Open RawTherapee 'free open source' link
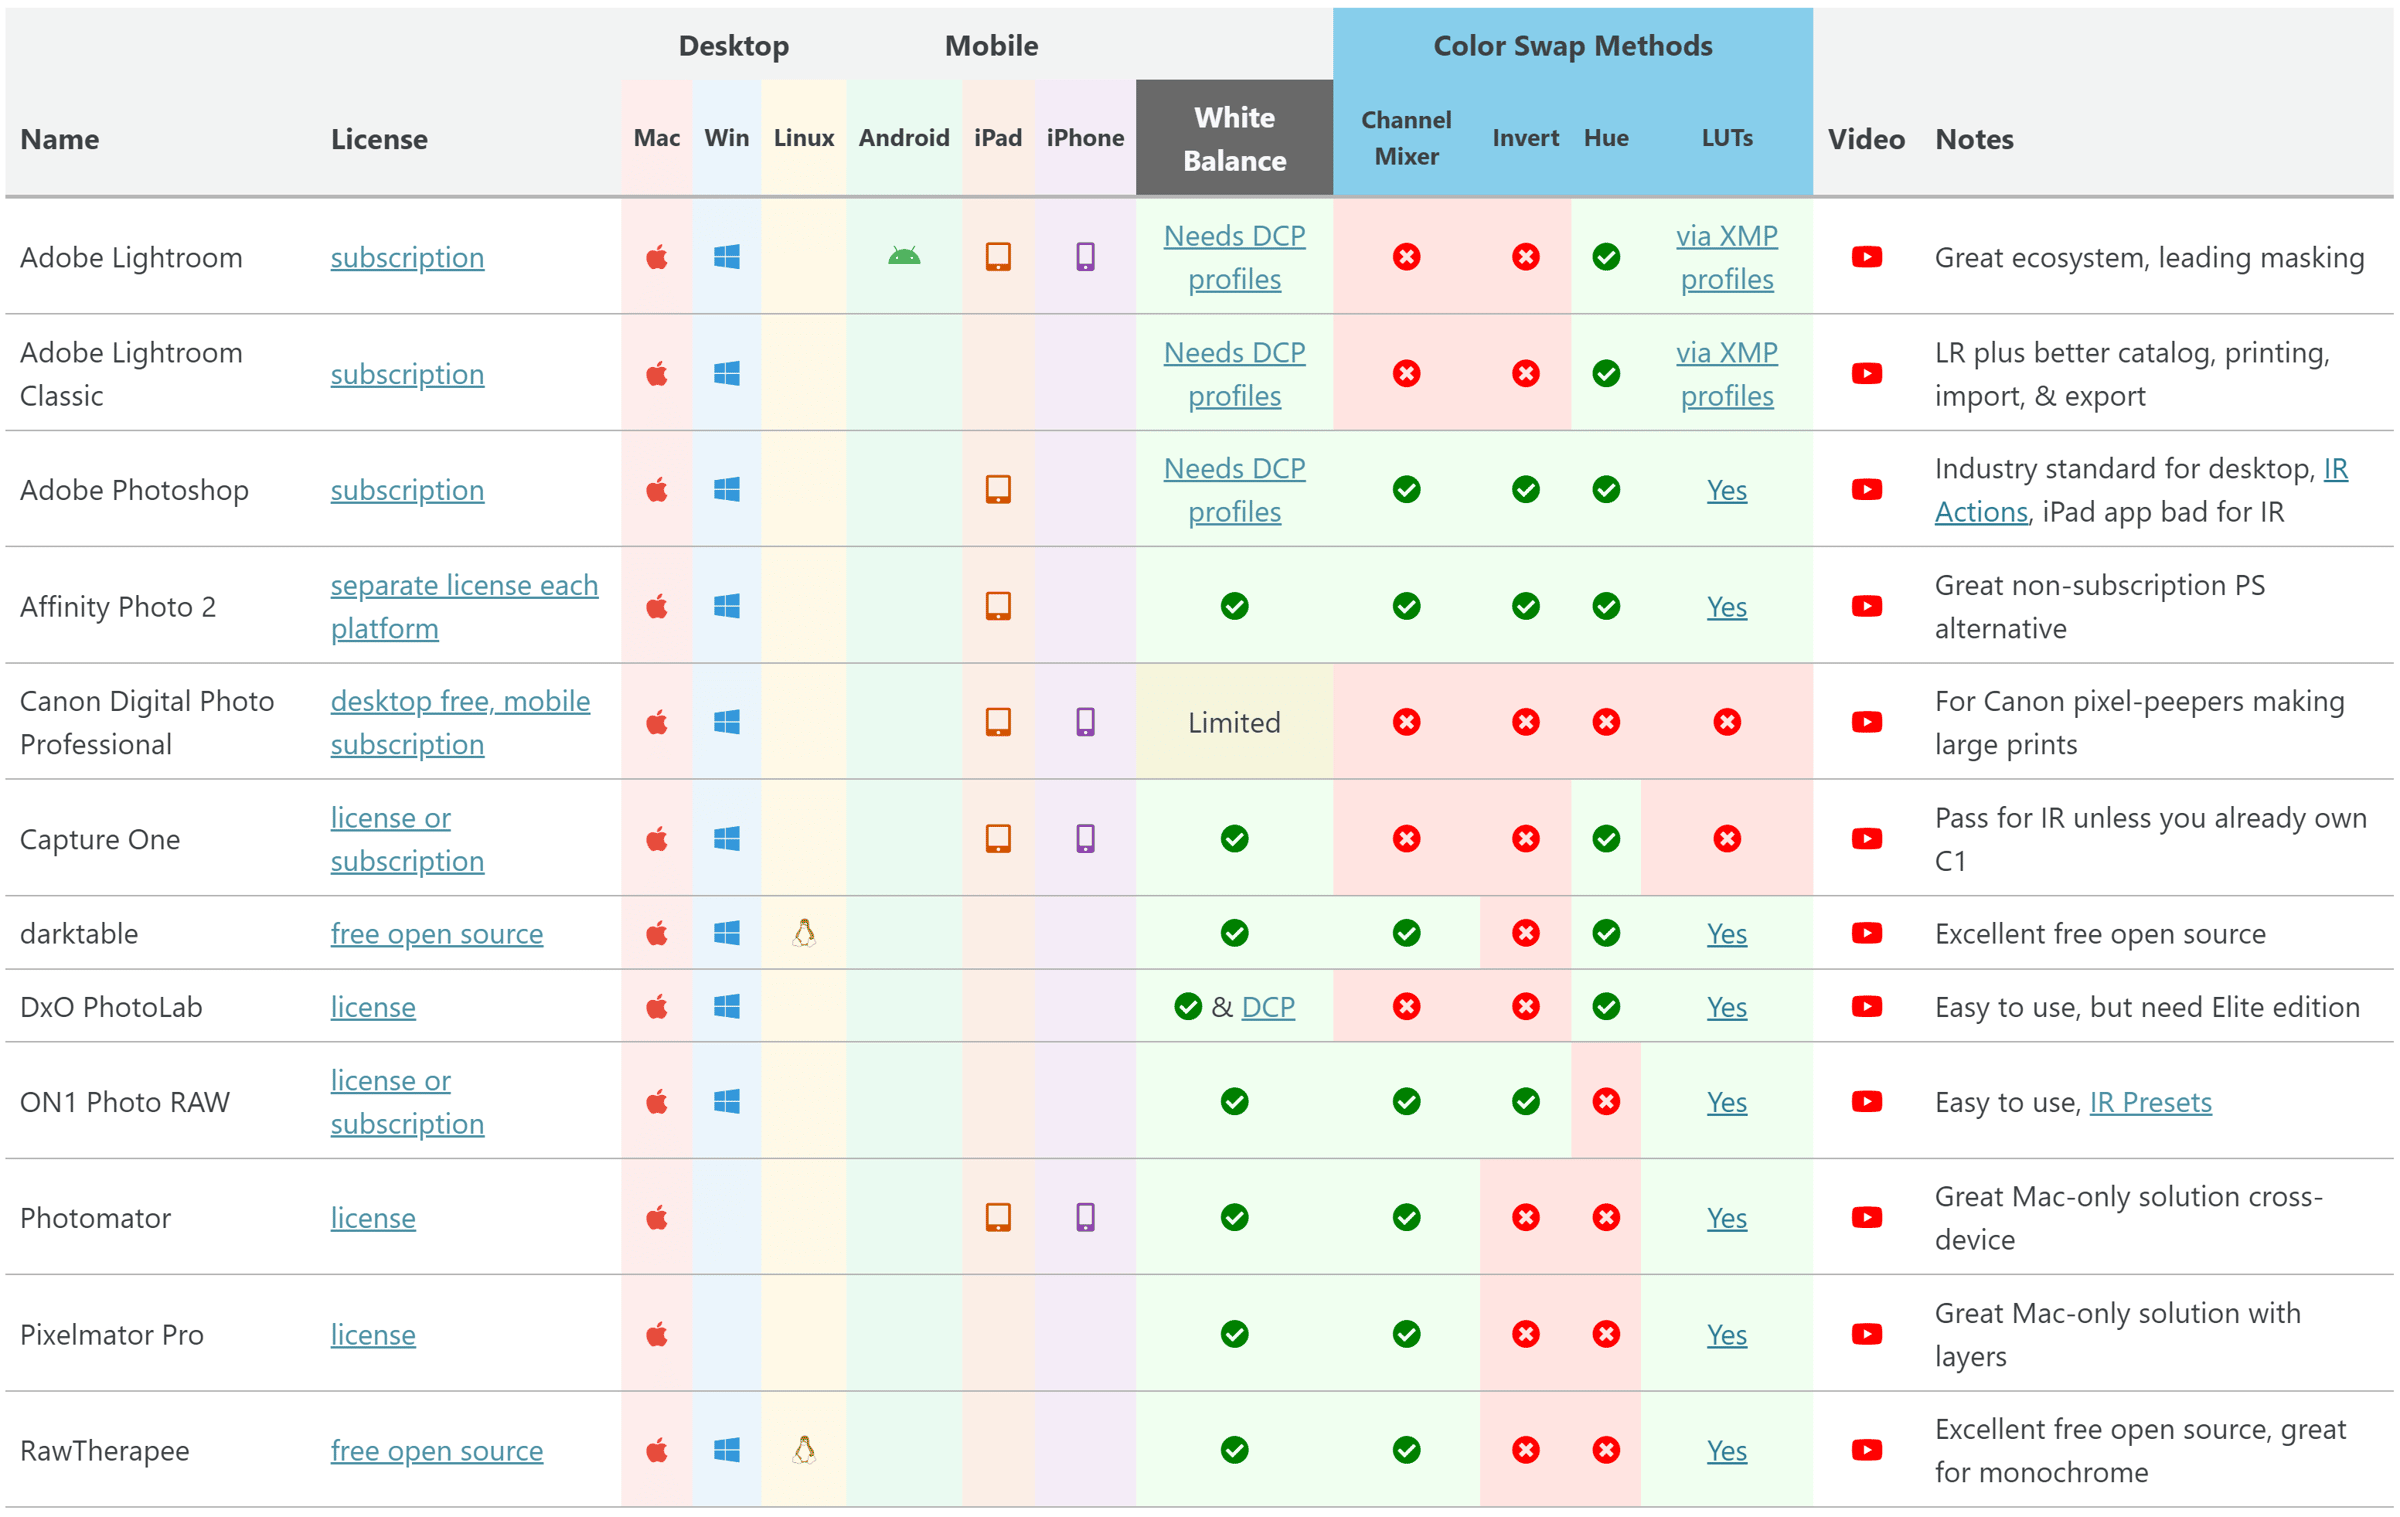The width and height of the screenshot is (2400, 1517). pyautogui.click(x=437, y=1451)
